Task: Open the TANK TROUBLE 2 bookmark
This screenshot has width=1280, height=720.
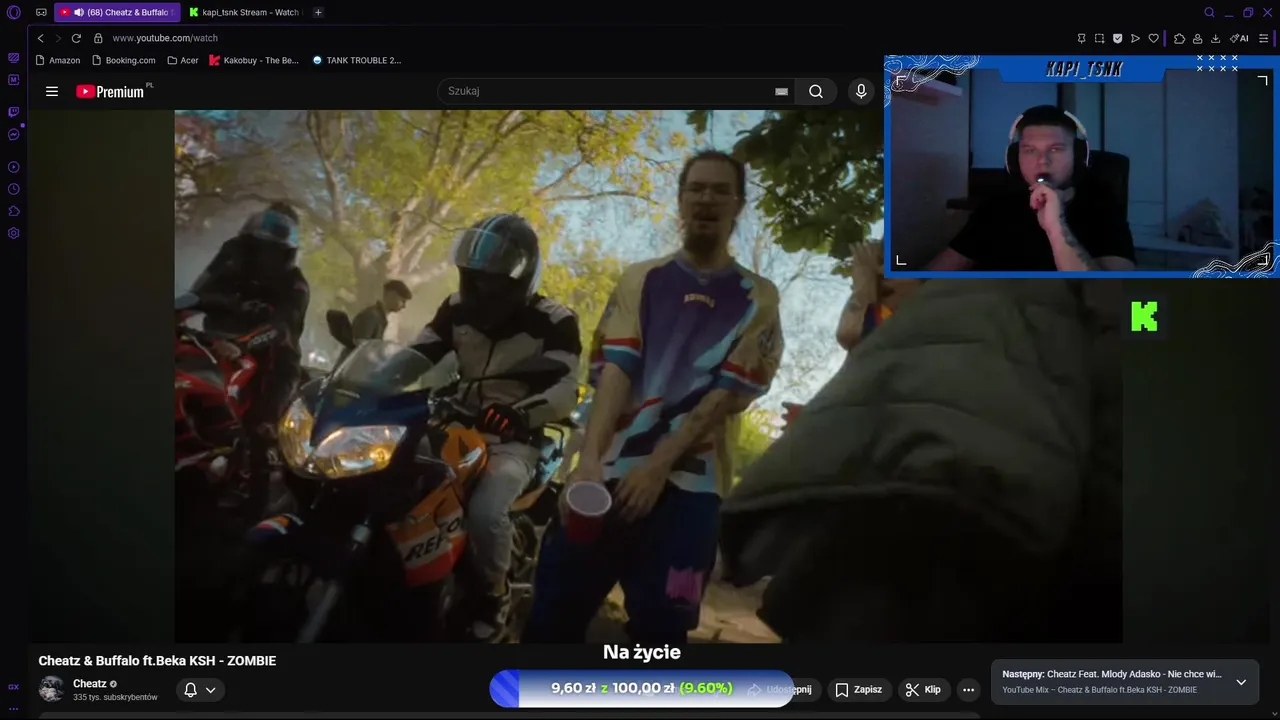Action: click(357, 60)
